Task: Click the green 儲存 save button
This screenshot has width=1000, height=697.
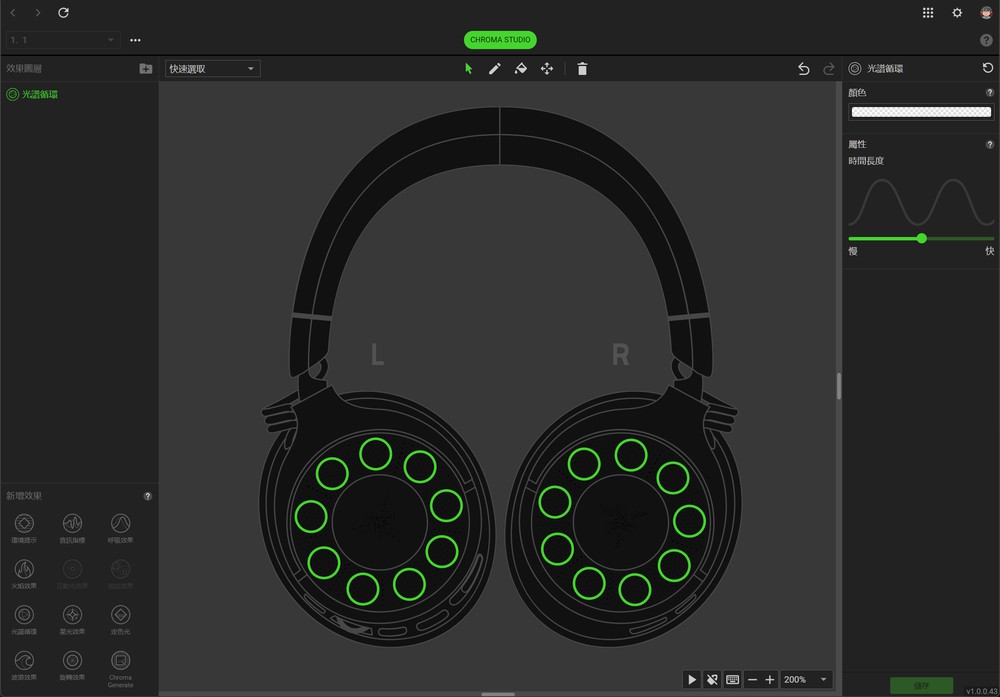Action: tap(922, 686)
